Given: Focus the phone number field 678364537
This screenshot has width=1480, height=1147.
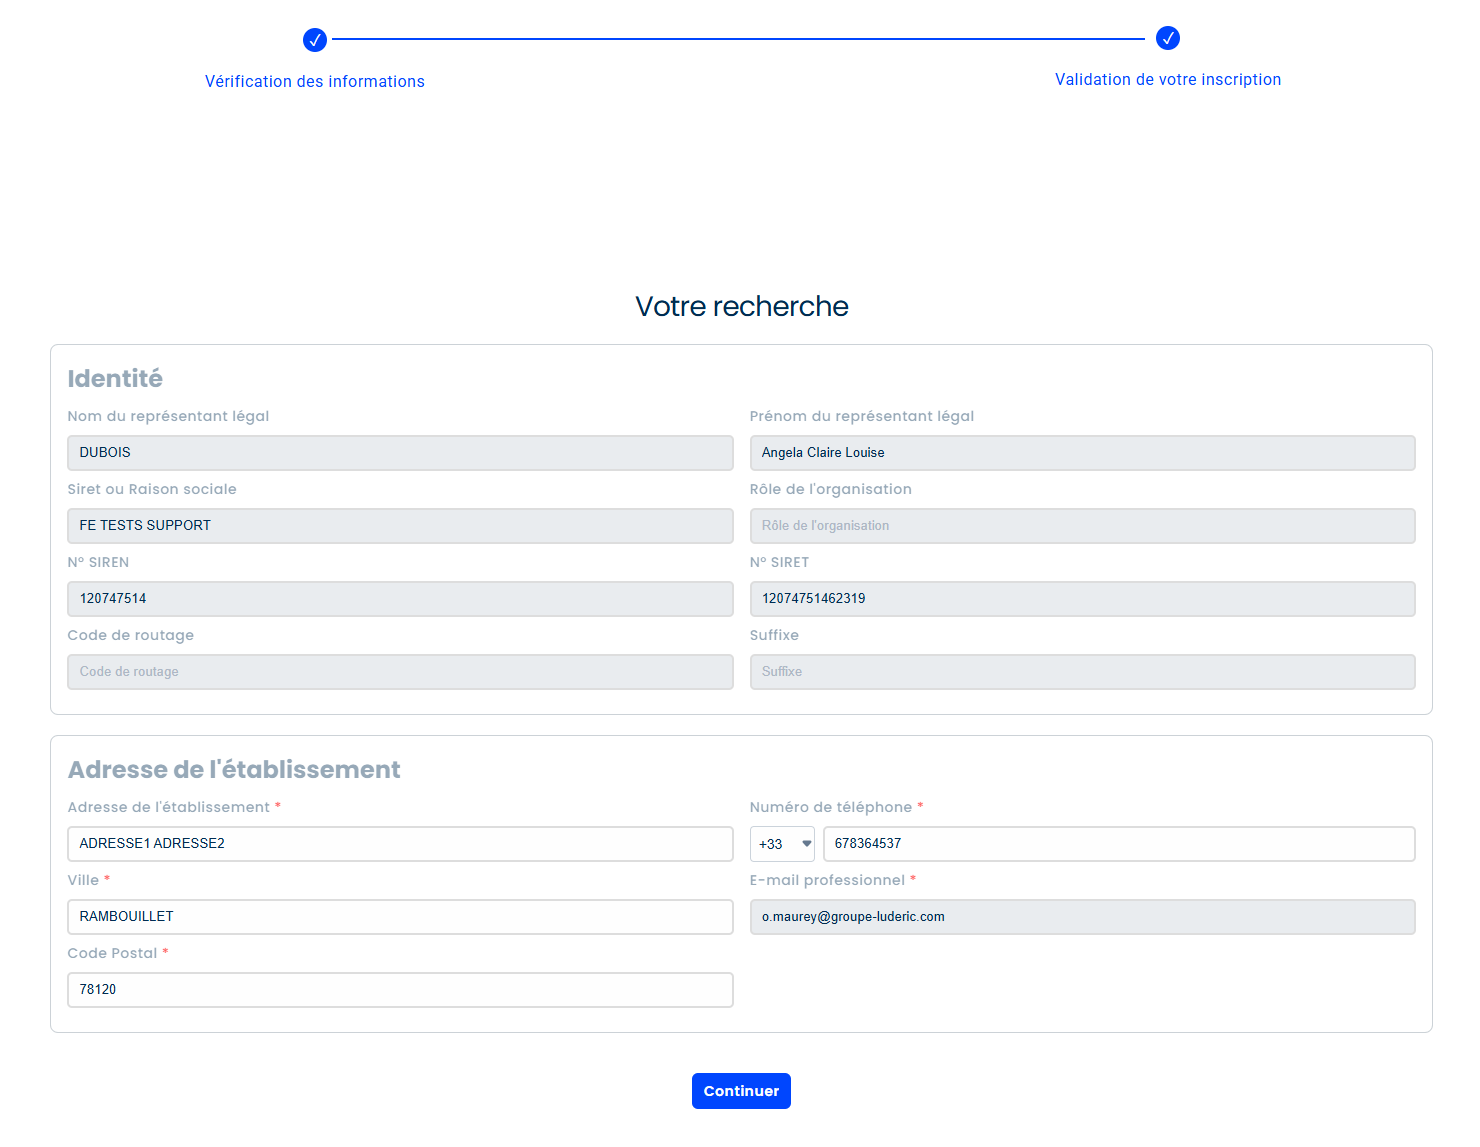Looking at the screenshot, I should coord(1119,844).
